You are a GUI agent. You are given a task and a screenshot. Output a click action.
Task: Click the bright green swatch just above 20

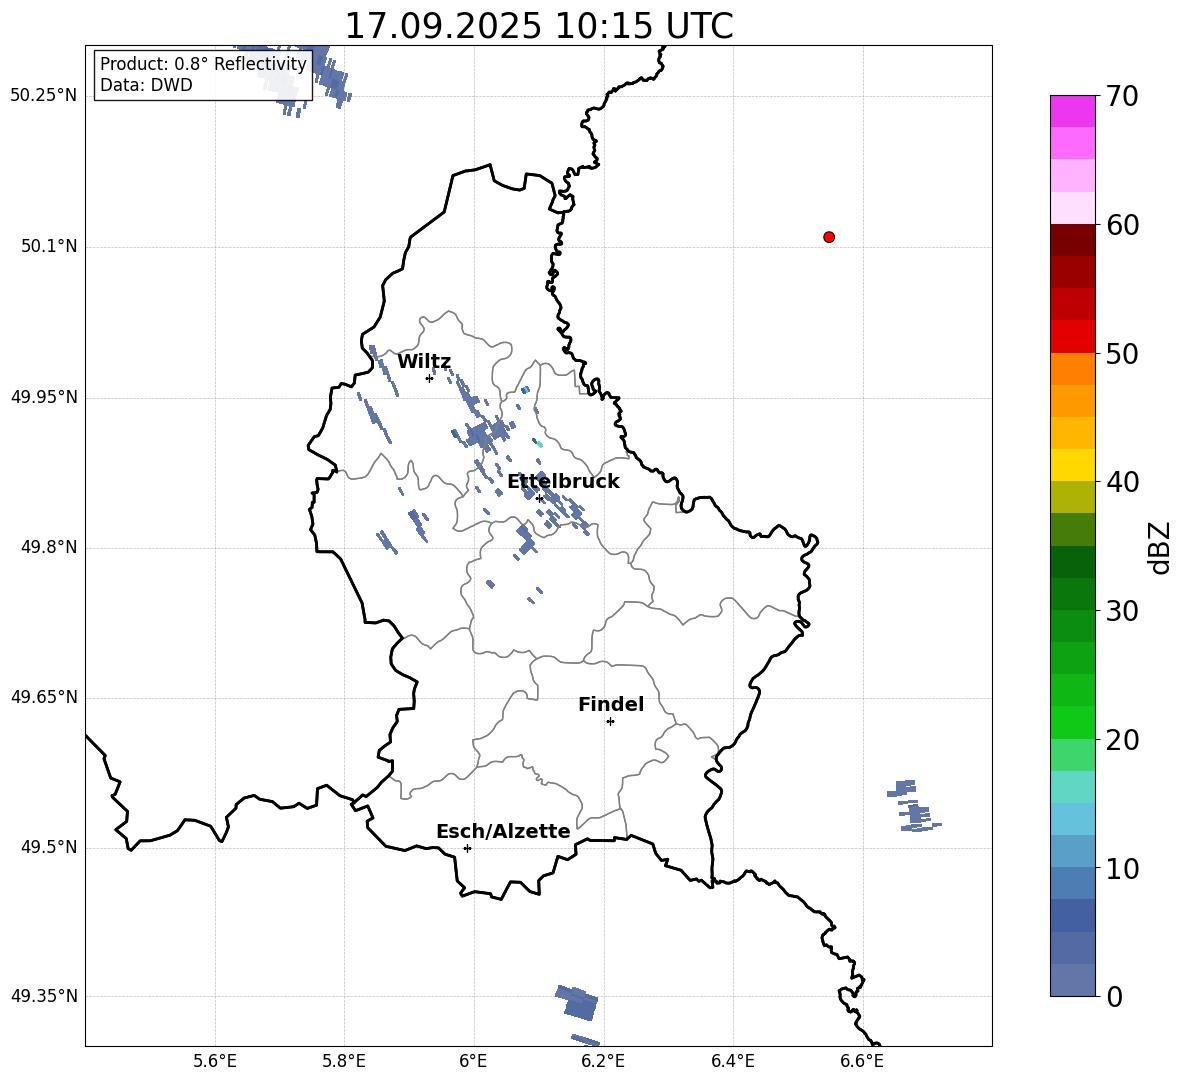tap(1072, 723)
